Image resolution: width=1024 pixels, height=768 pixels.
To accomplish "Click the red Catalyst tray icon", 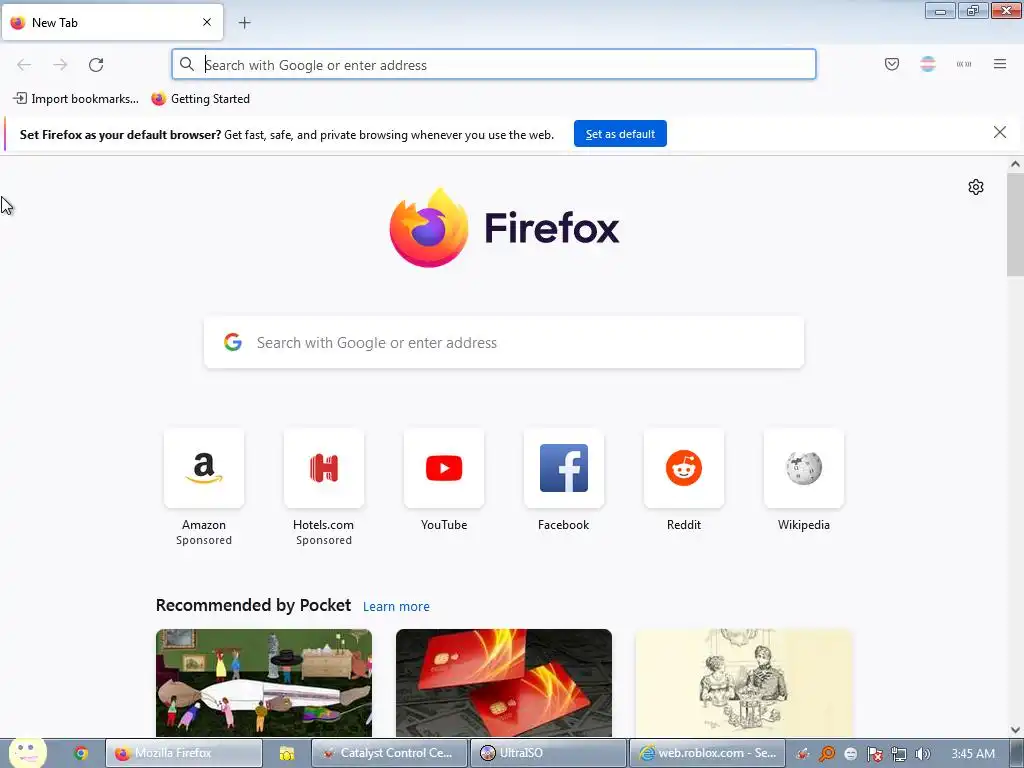I will coord(803,754).
